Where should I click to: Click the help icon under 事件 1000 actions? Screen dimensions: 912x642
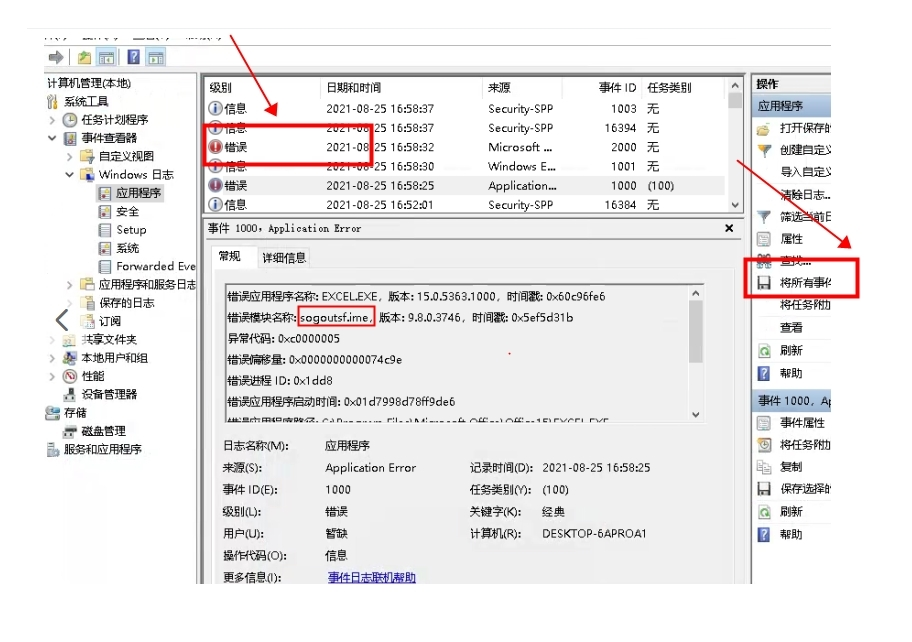click(764, 534)
